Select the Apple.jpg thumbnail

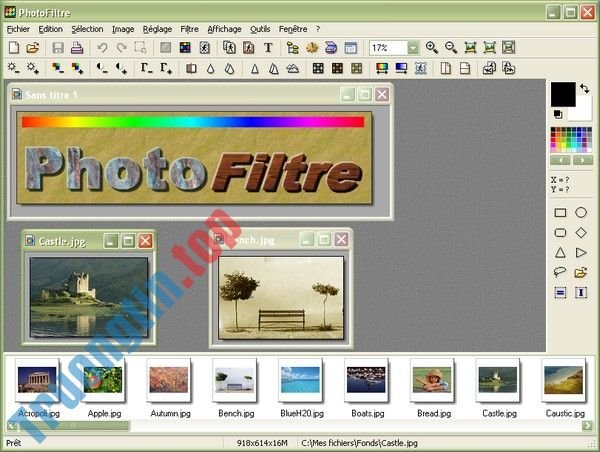pos(103,380)
